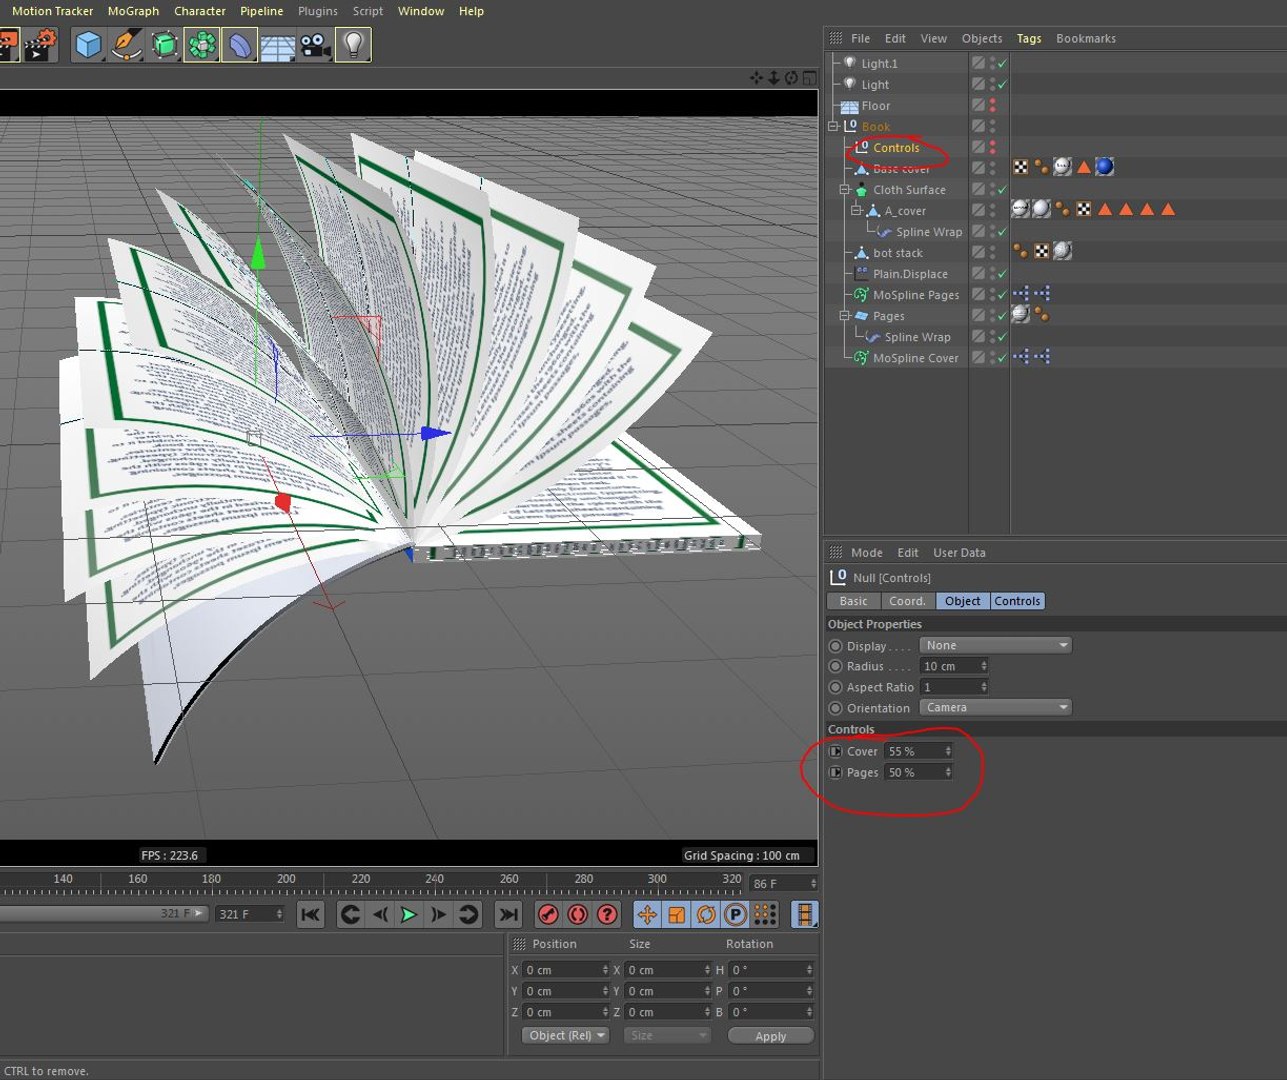Toggle position keying with move arrows icon
This screenshot has width=1287, height=1080.
(647, 914)
